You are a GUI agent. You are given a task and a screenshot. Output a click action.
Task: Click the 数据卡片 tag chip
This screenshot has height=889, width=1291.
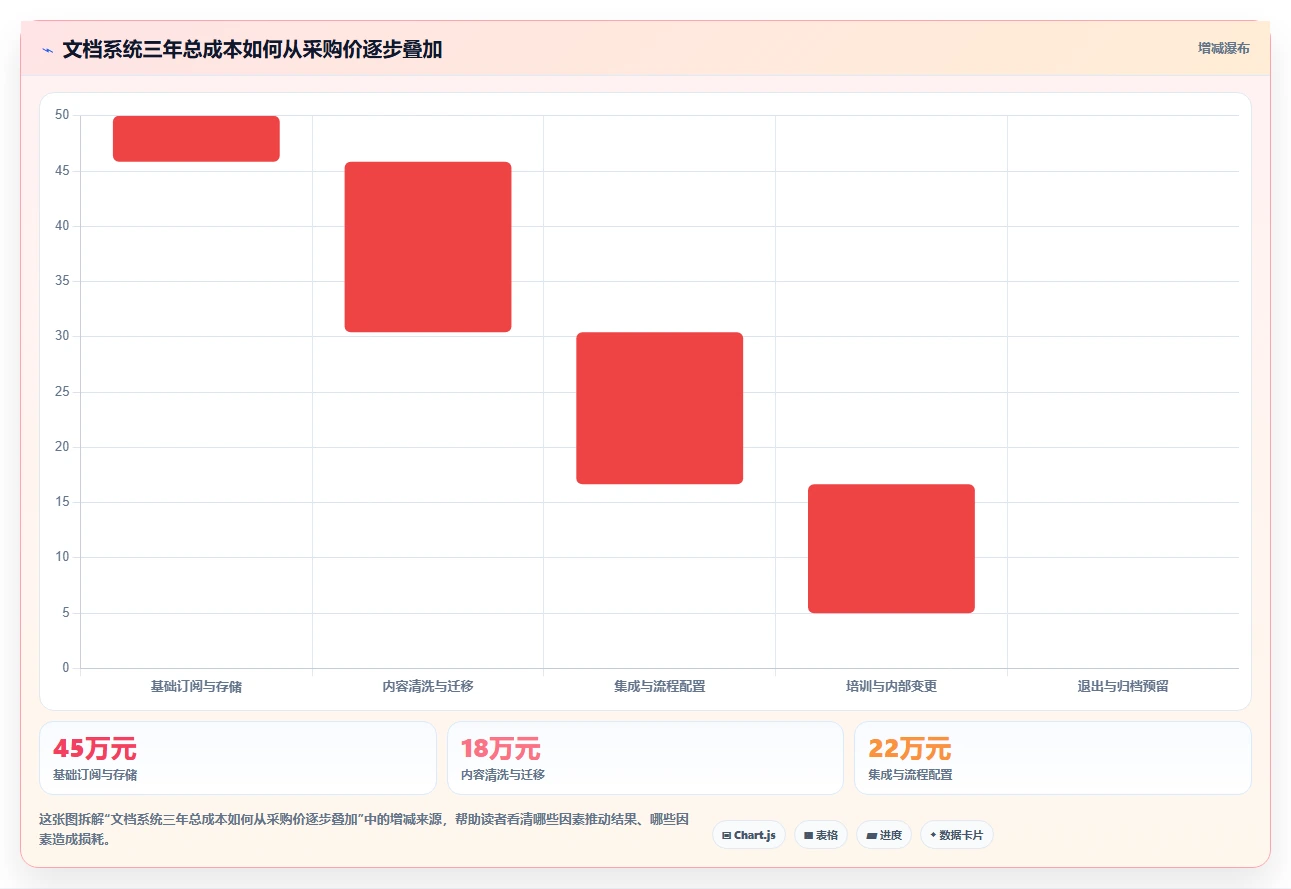(957, 835)
